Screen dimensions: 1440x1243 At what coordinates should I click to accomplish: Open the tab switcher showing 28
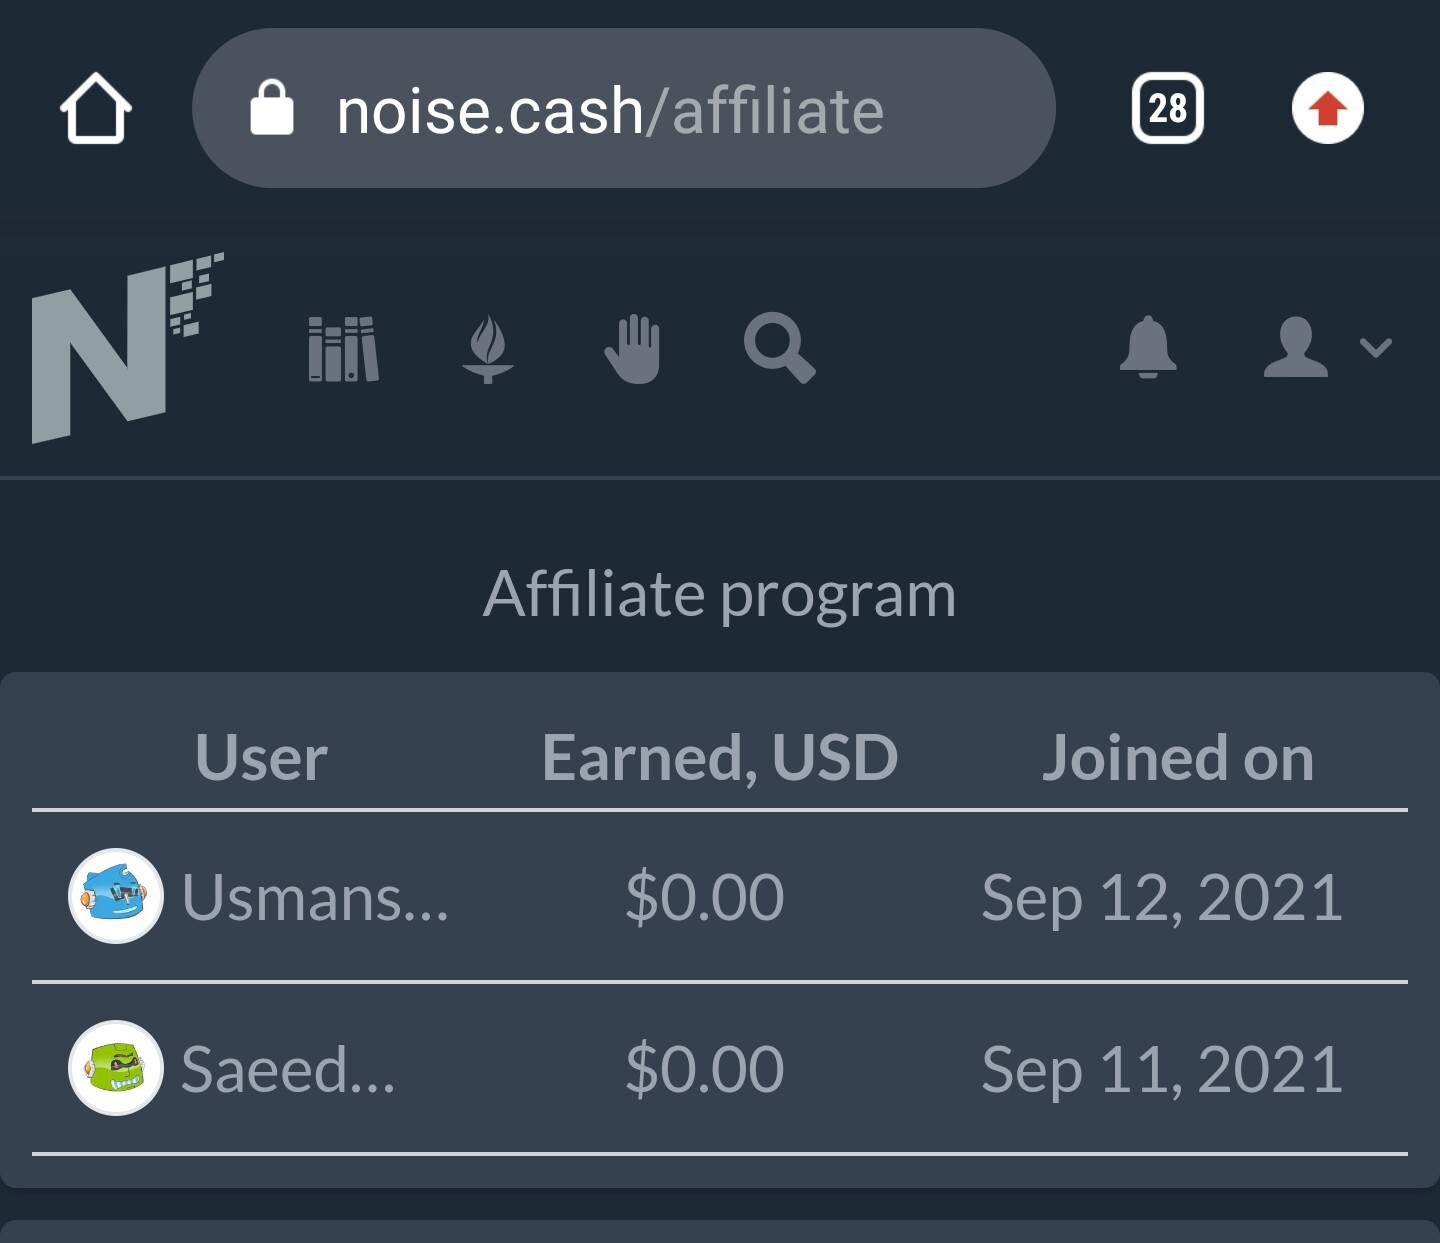pos(1167,108)
